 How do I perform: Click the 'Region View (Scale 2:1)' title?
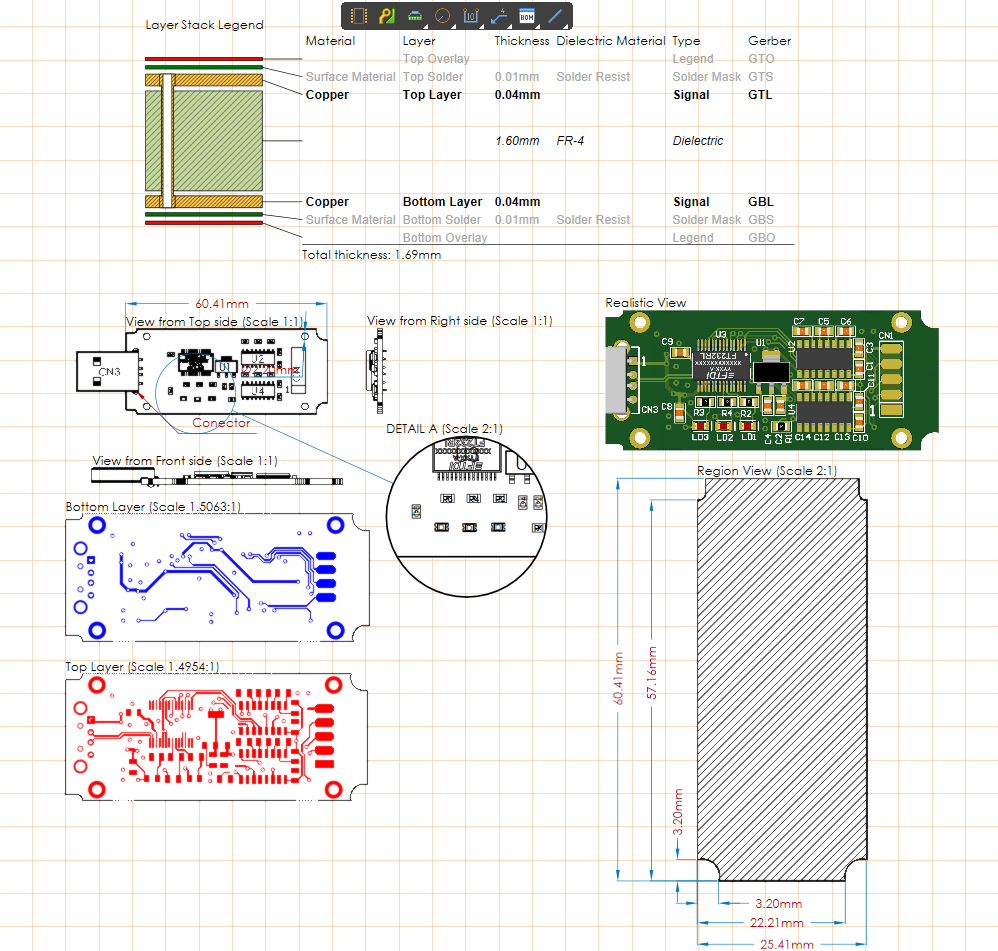pos(767,471)
